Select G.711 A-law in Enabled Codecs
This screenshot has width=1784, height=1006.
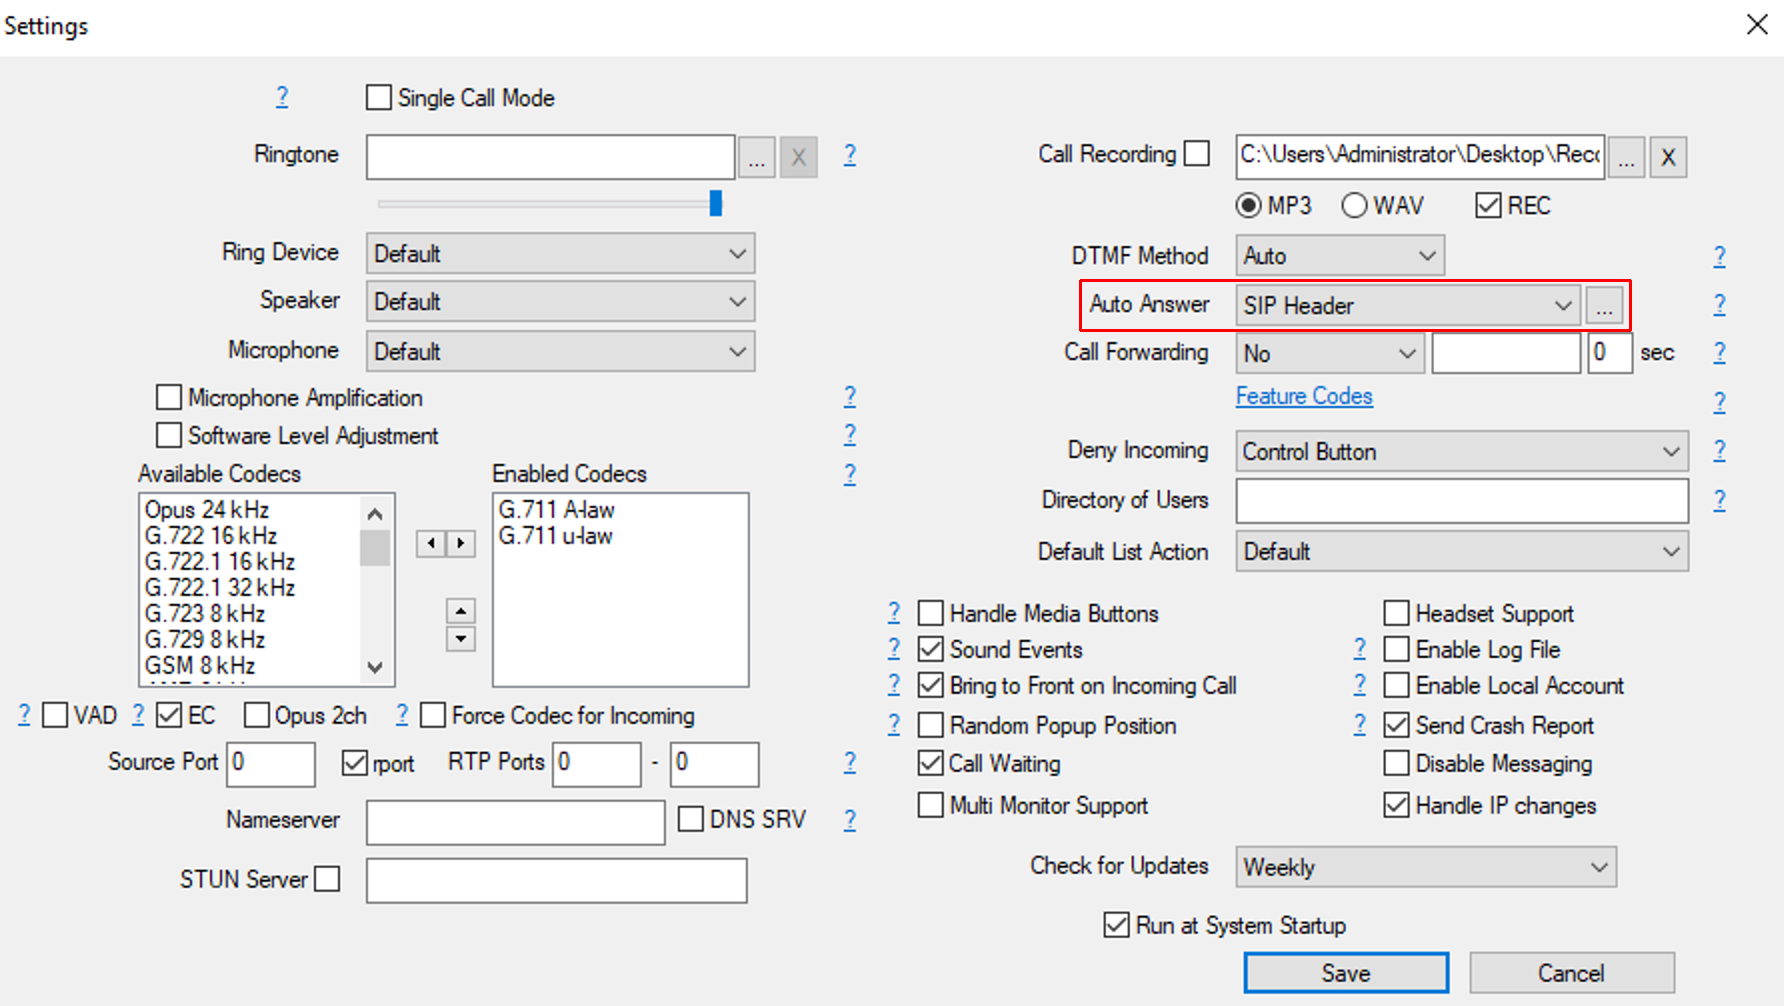557,510
